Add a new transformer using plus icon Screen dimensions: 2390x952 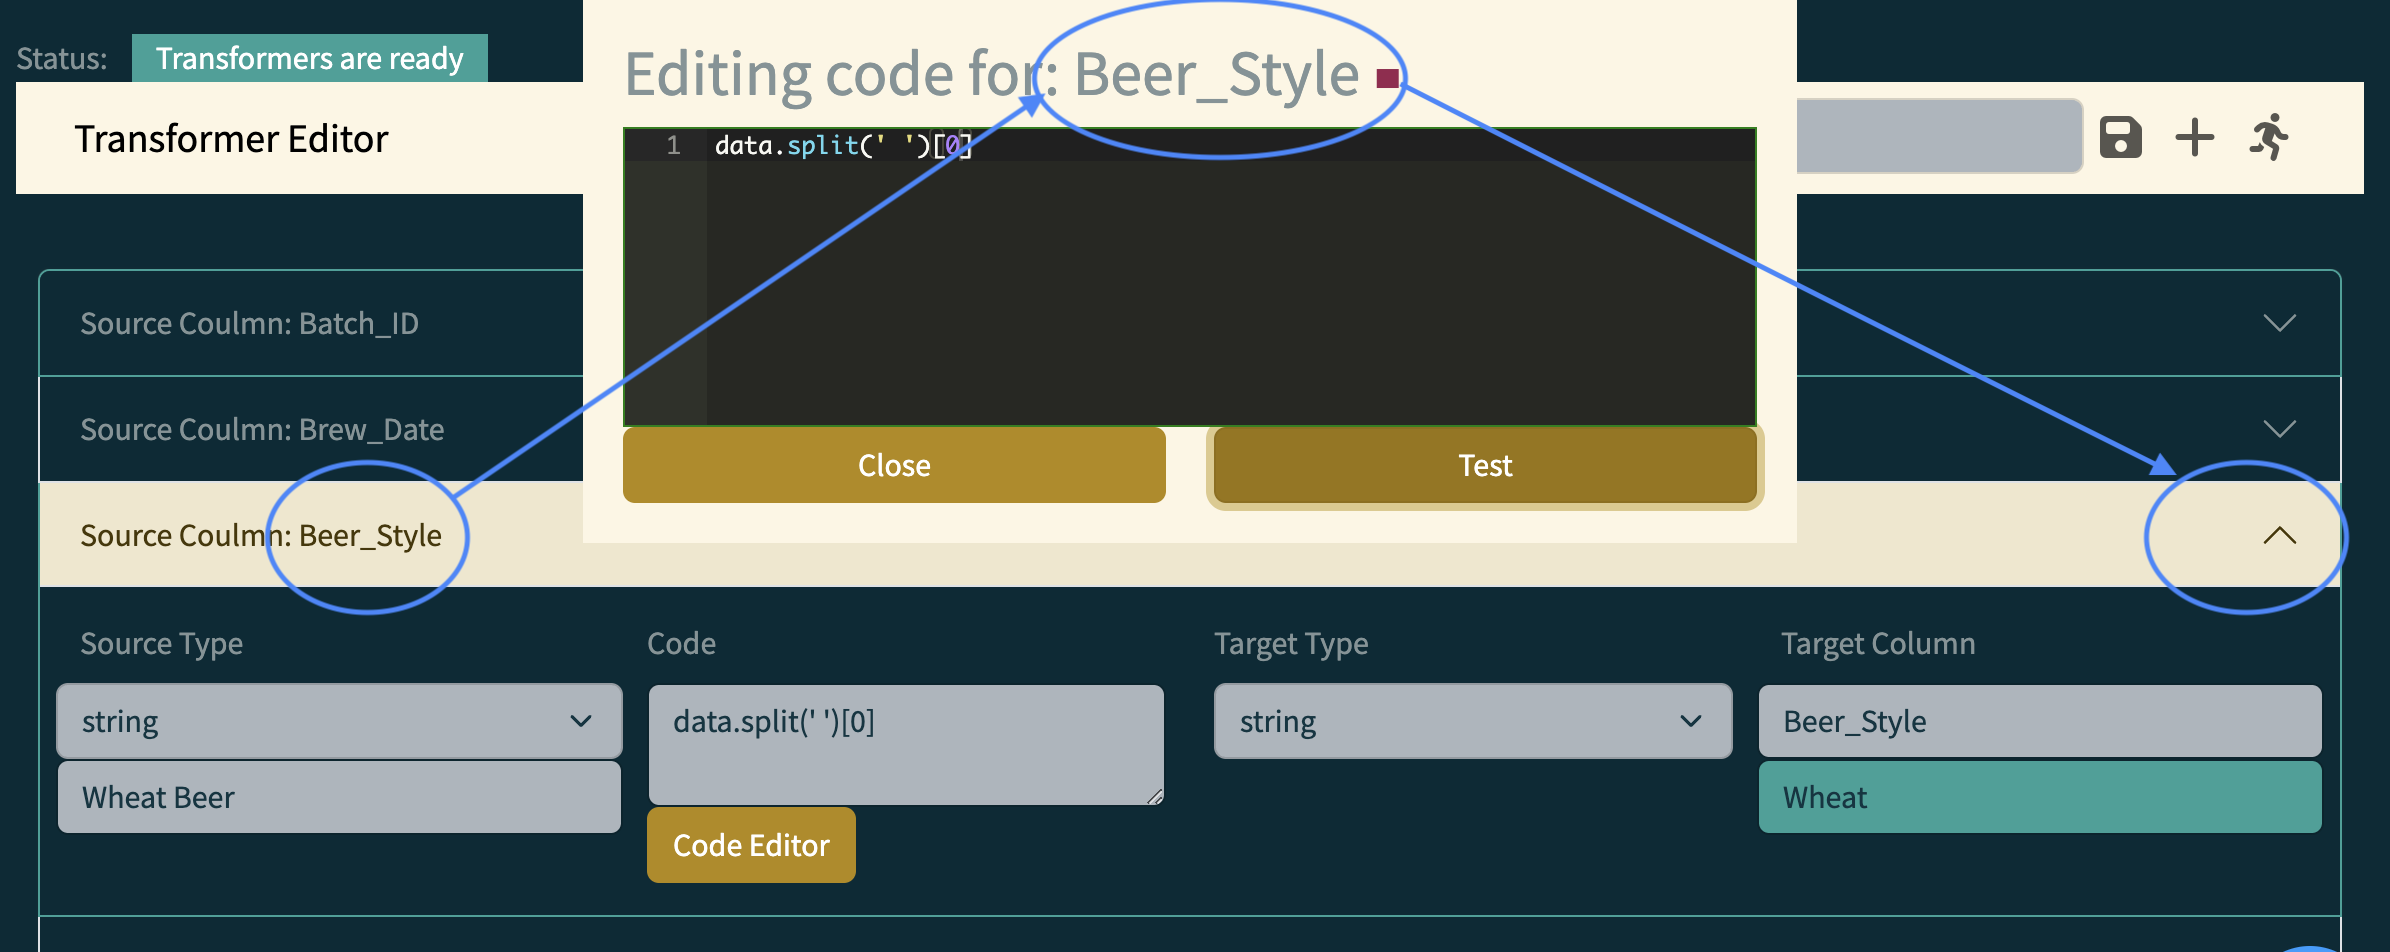point(2194,136)
